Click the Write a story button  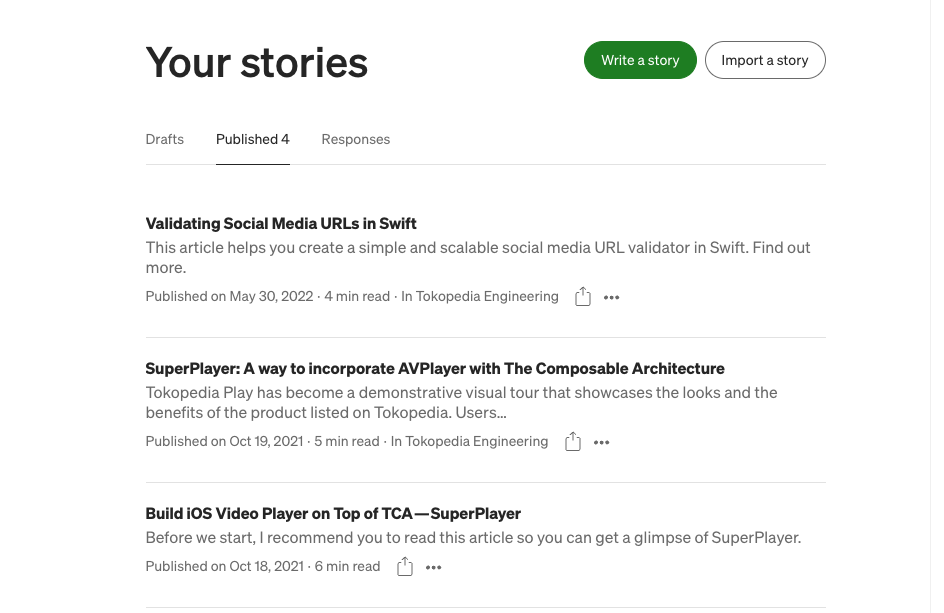640,60
